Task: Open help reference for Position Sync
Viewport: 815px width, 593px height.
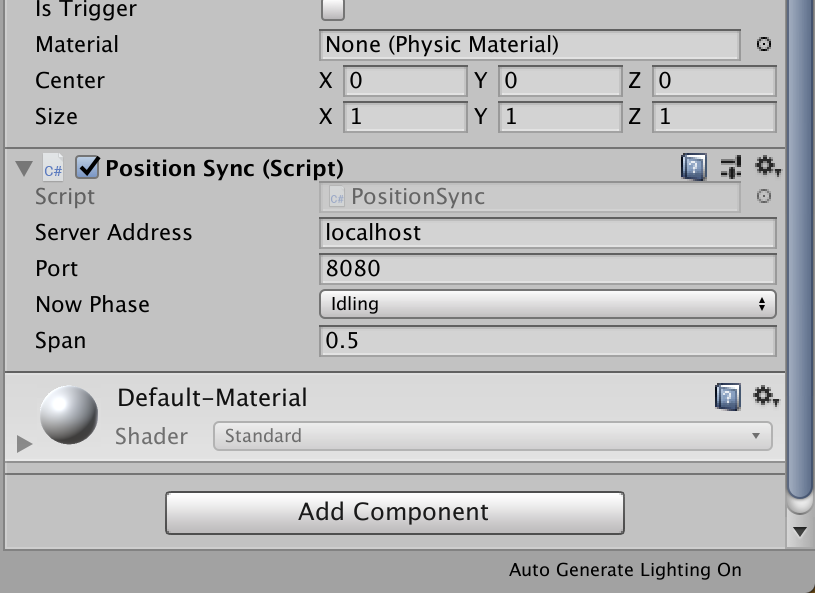Action: [694, 167]
